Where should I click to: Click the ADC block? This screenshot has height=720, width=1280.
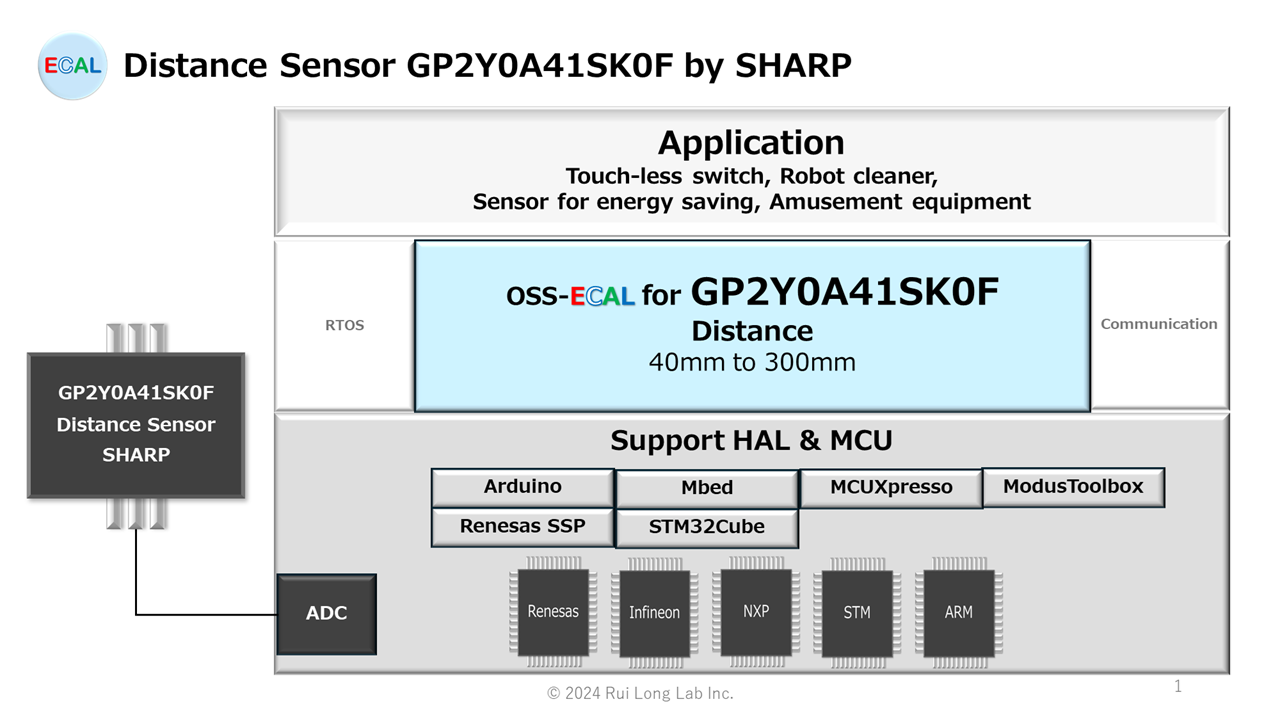click(x=326, y=613)
